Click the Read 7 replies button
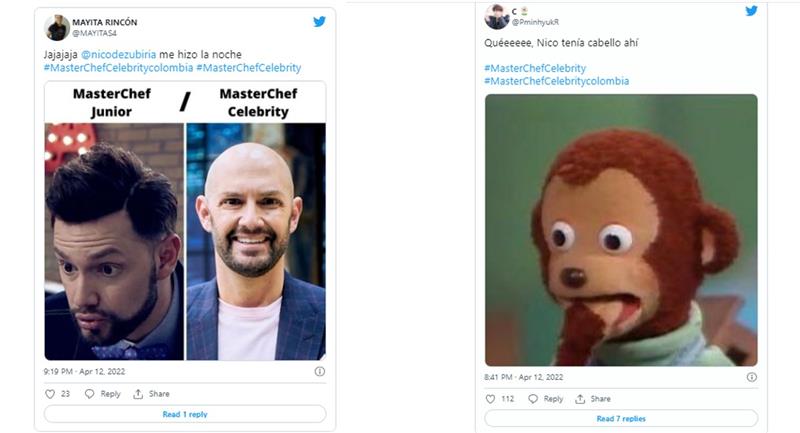This screenshot has width=800, height=433. (621, 419)
